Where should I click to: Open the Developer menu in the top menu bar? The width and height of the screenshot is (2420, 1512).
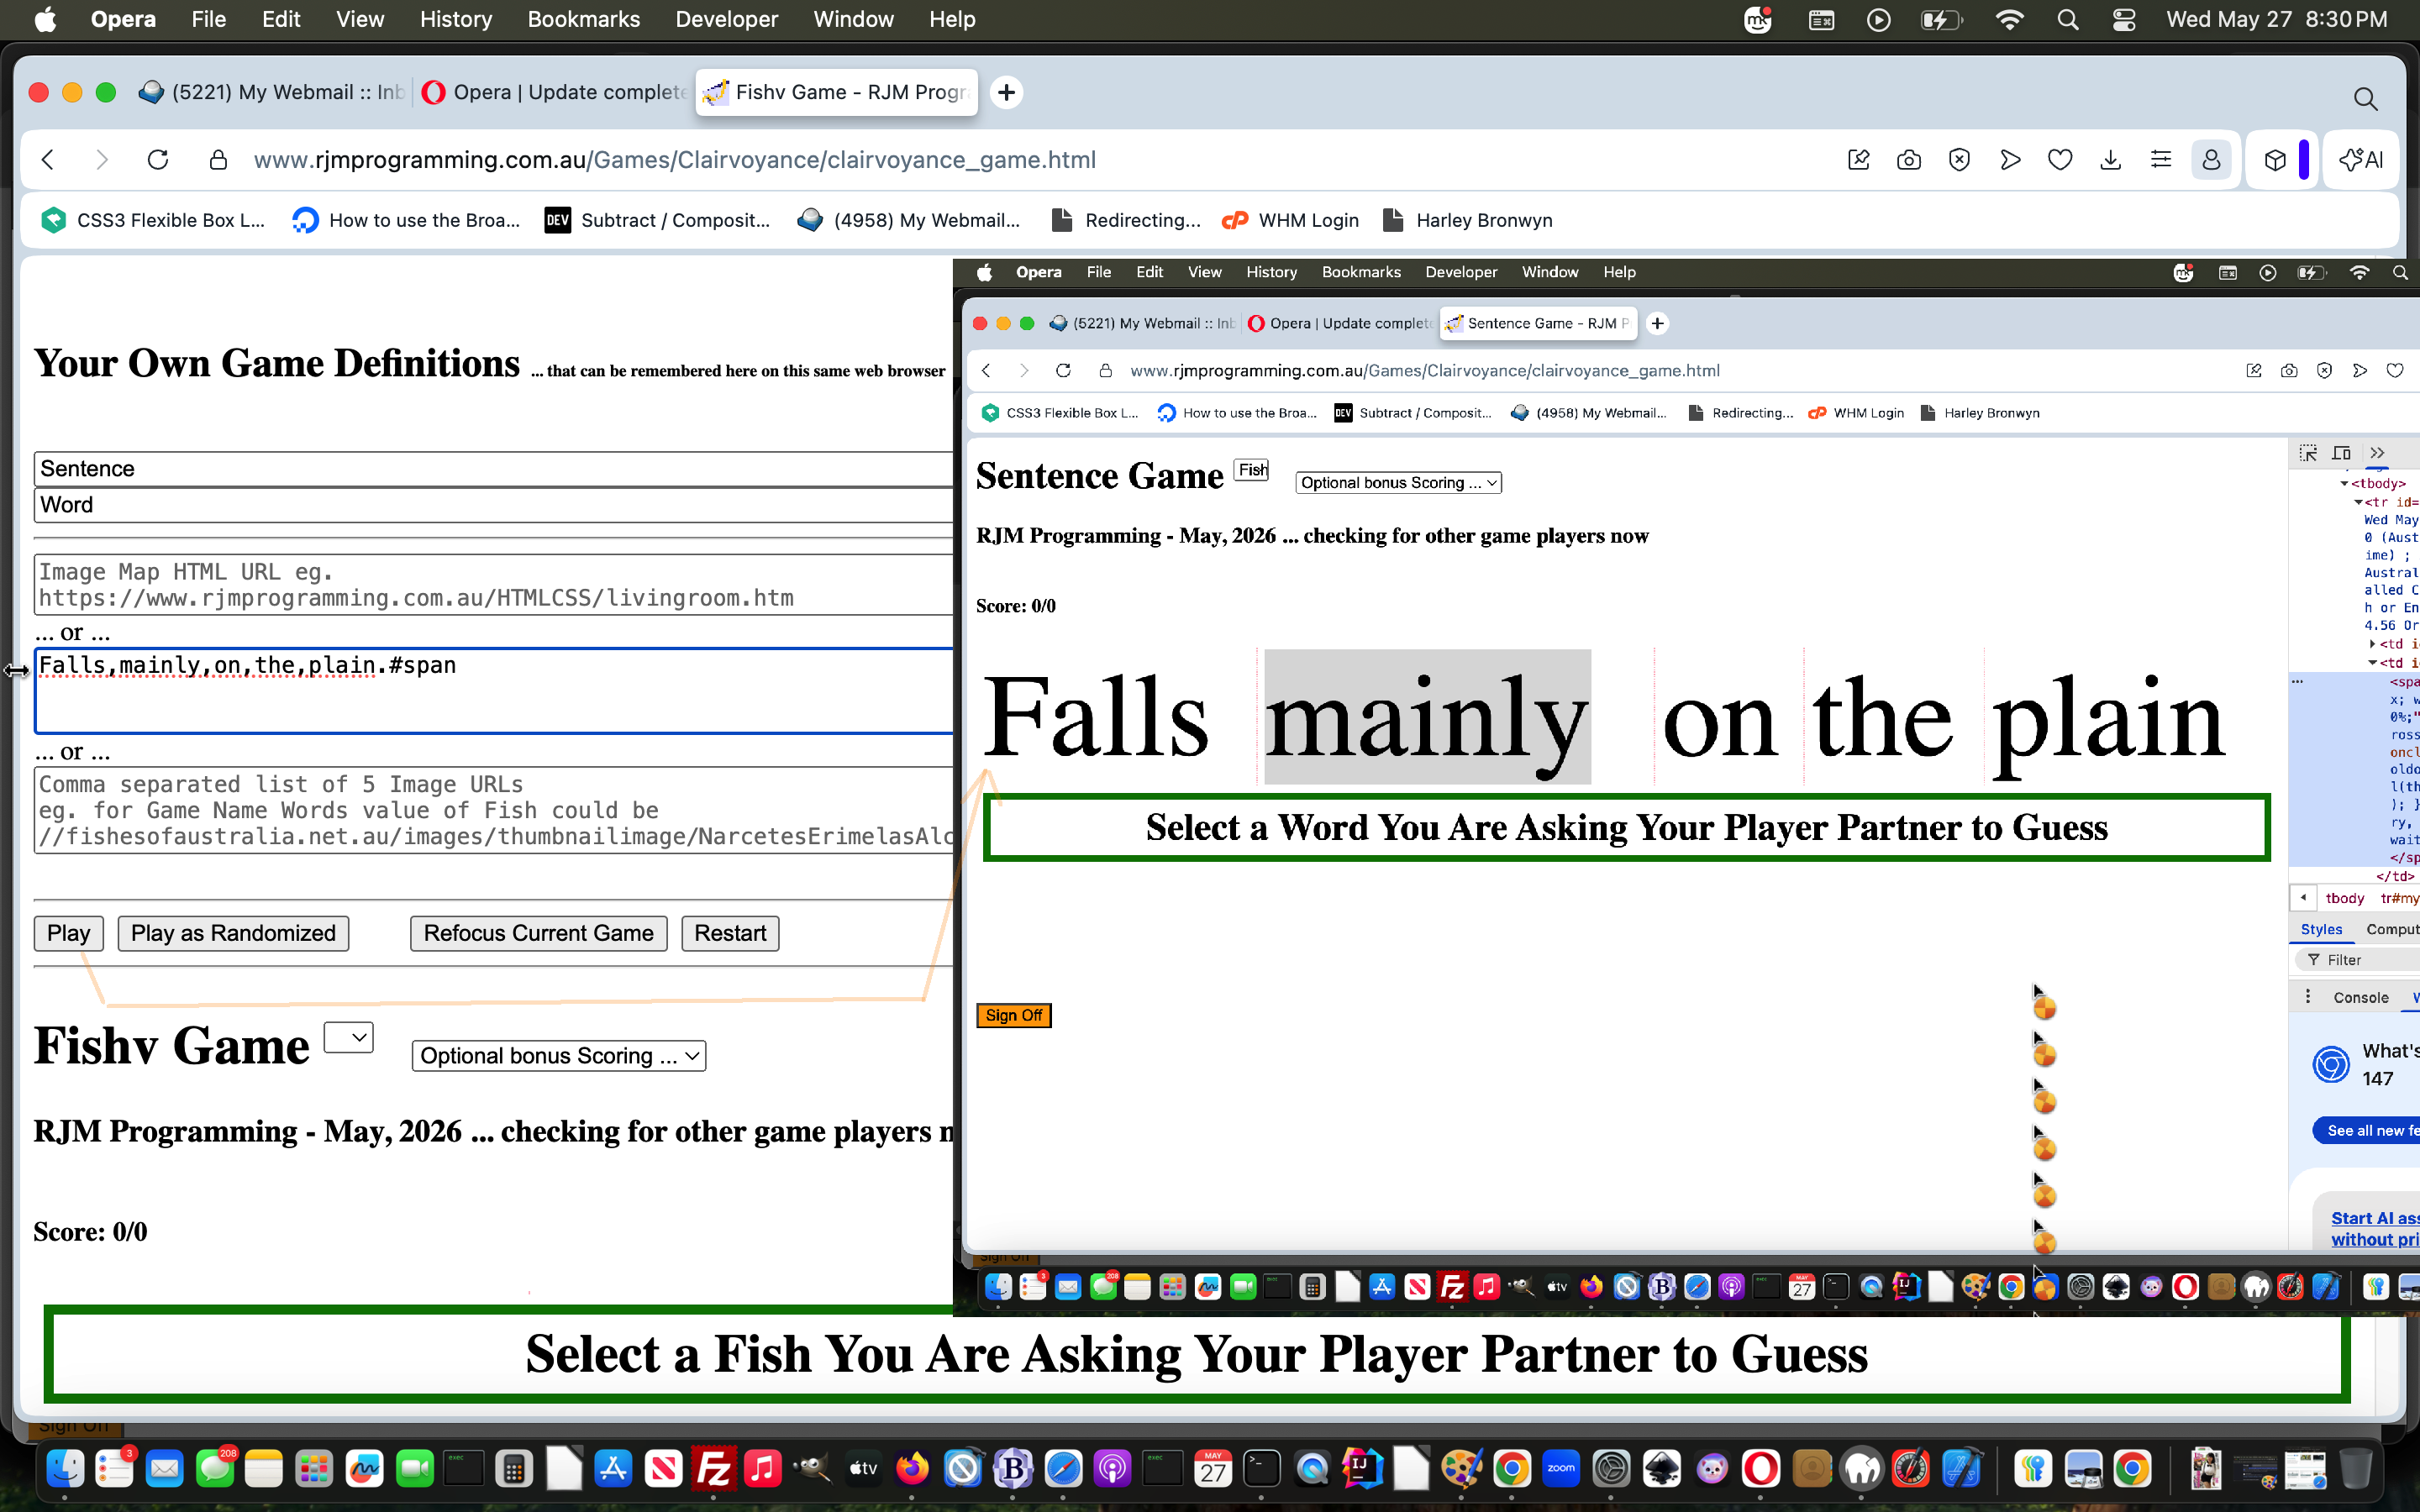(x=727, y=20)
